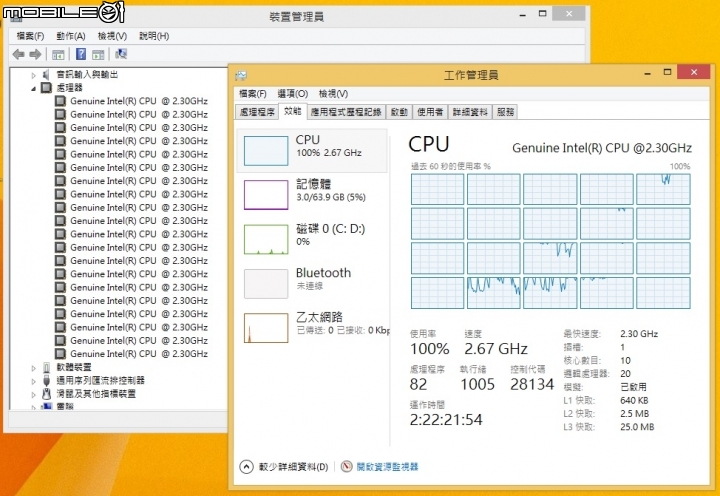720x496 pixels.
Task: Click Forward arrow in Device Manager toolbar
Action: [x=35, y=55]
